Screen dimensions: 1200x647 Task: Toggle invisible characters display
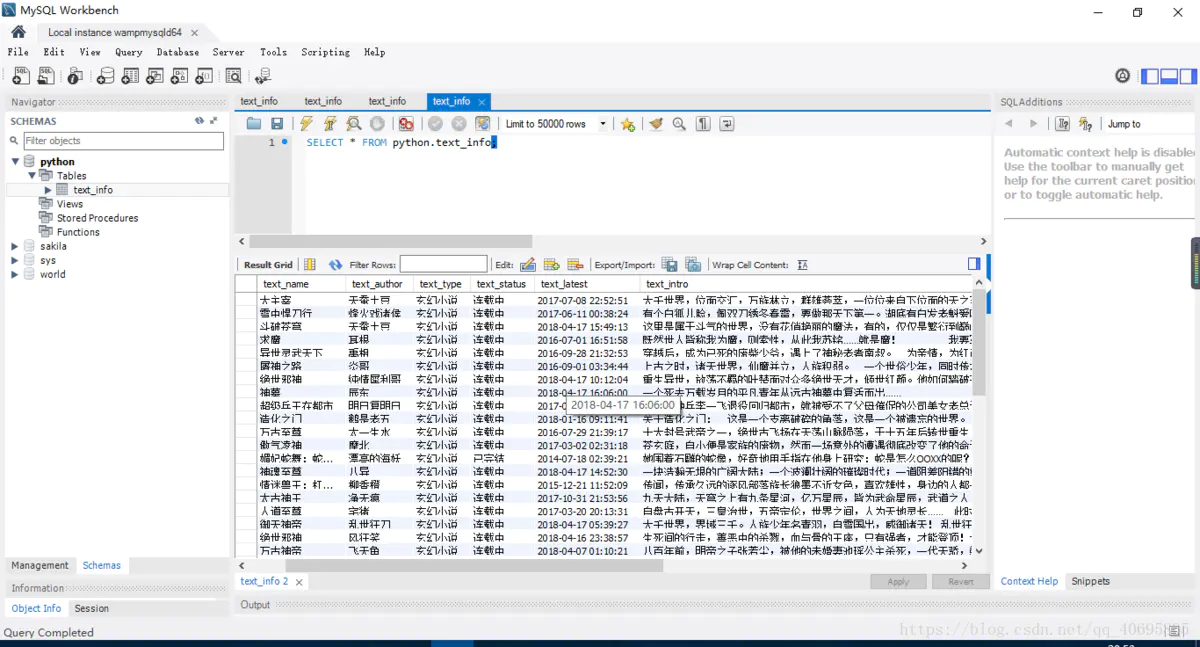703,124
